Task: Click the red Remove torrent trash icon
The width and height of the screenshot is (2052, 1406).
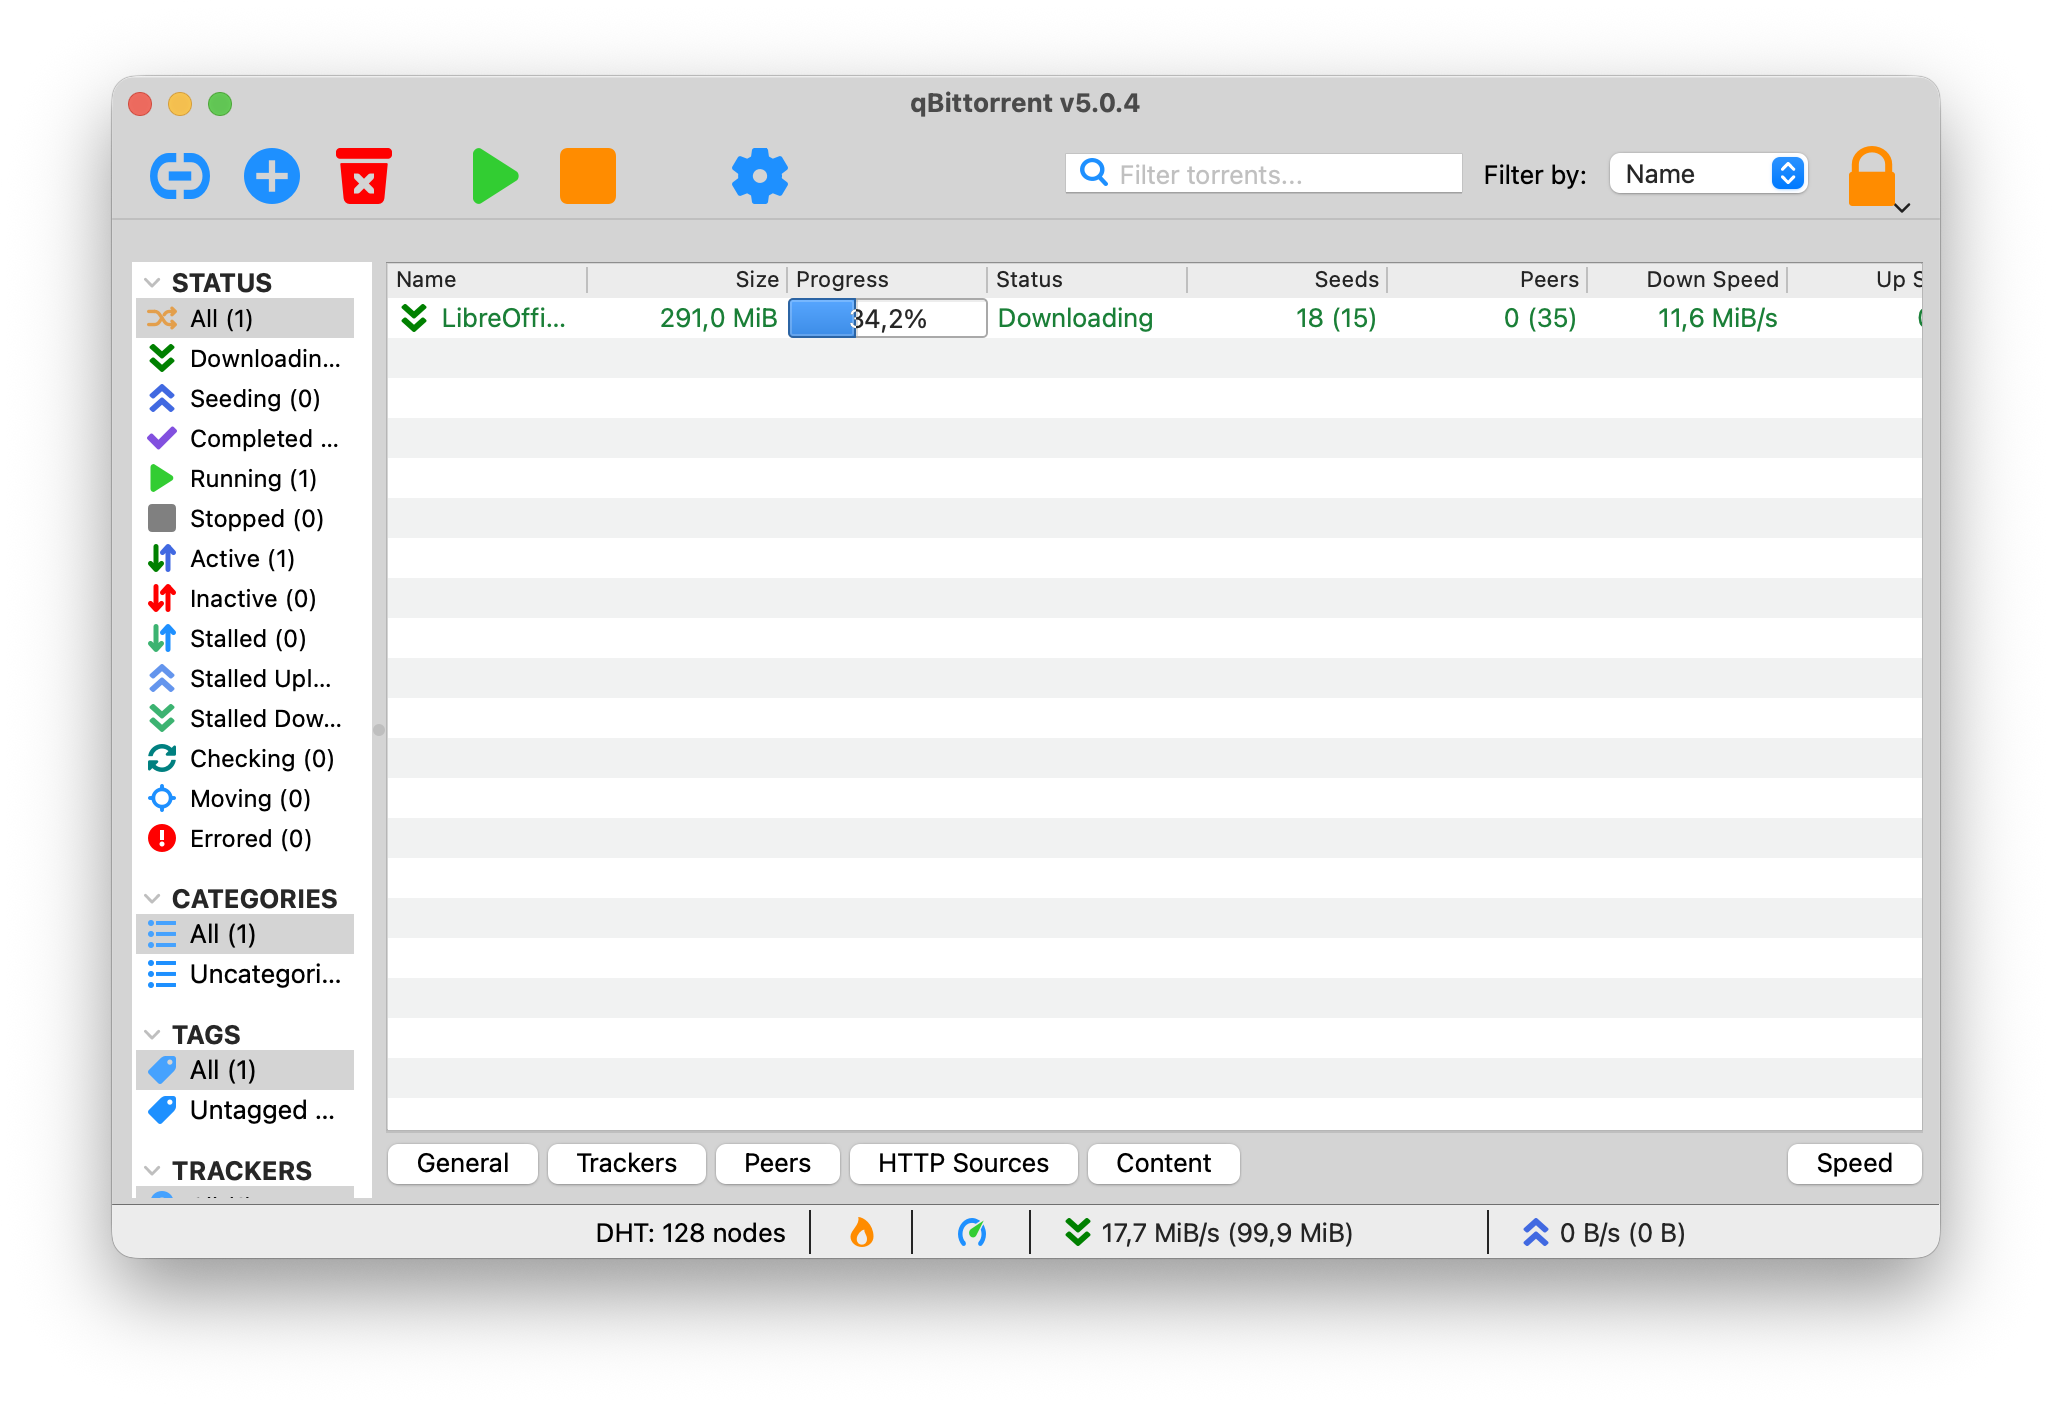Action: (364, 176)
